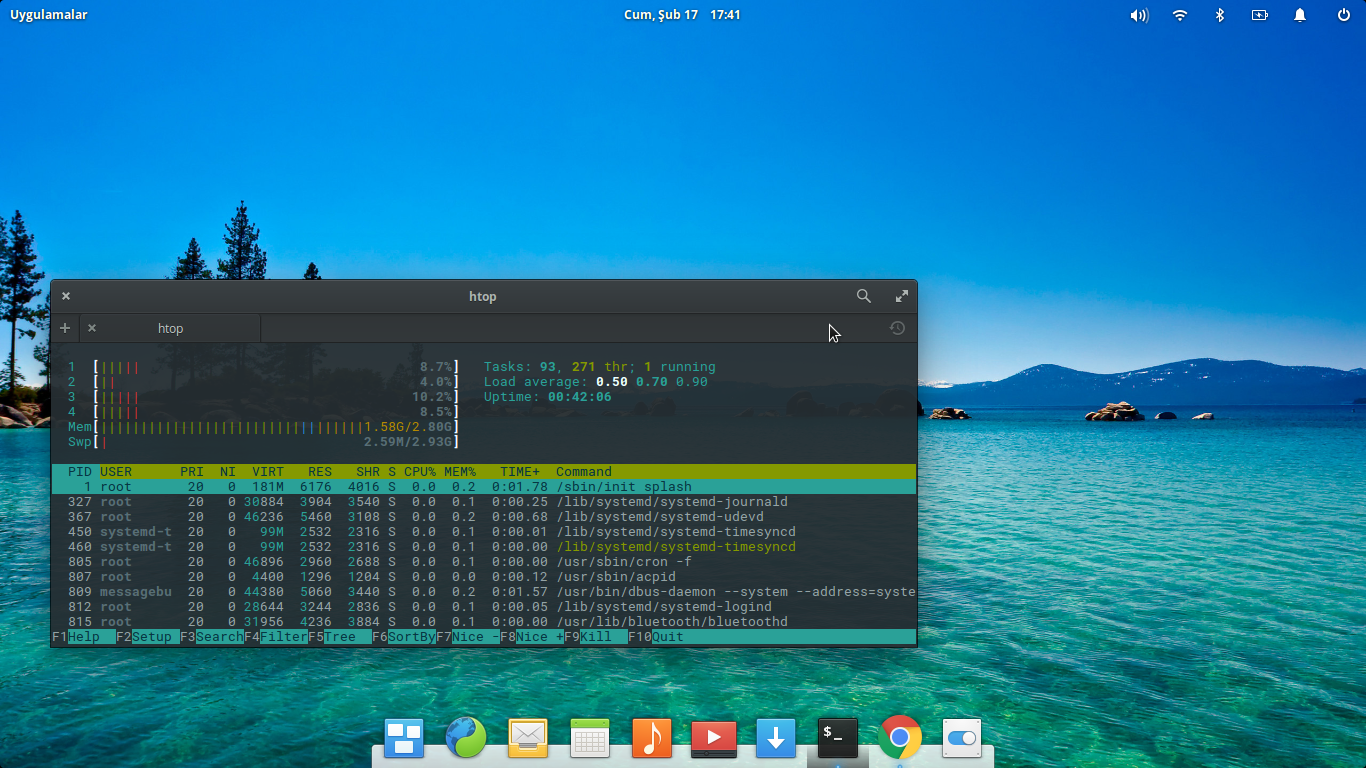The width and height of the screenshot is (1366, 768).
Task: Select the systemd-udevd process row
Action: (484, 517)
